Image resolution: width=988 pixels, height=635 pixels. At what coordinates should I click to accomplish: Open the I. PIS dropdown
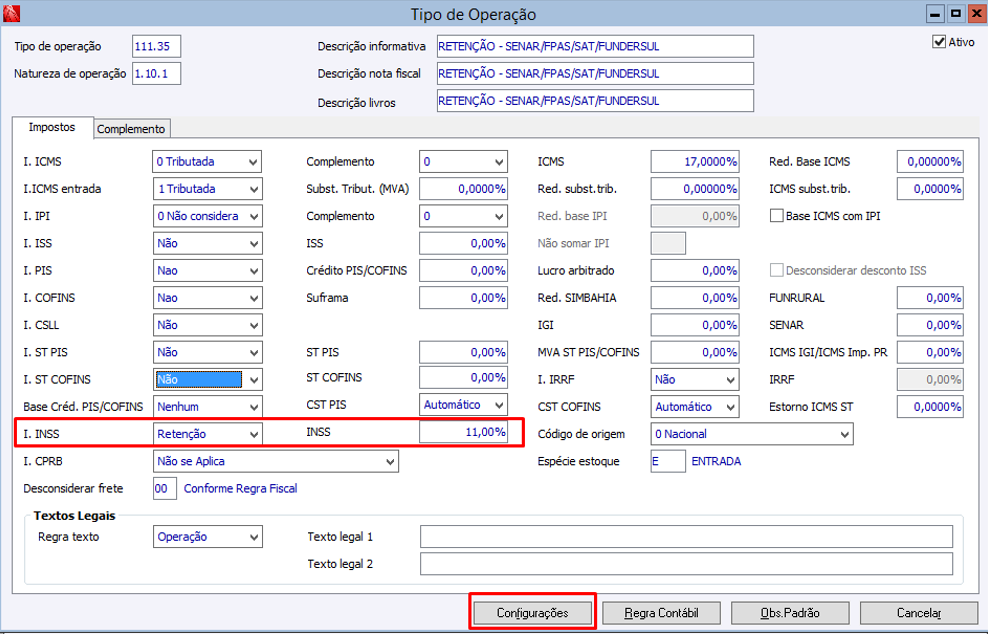[207, 271]
